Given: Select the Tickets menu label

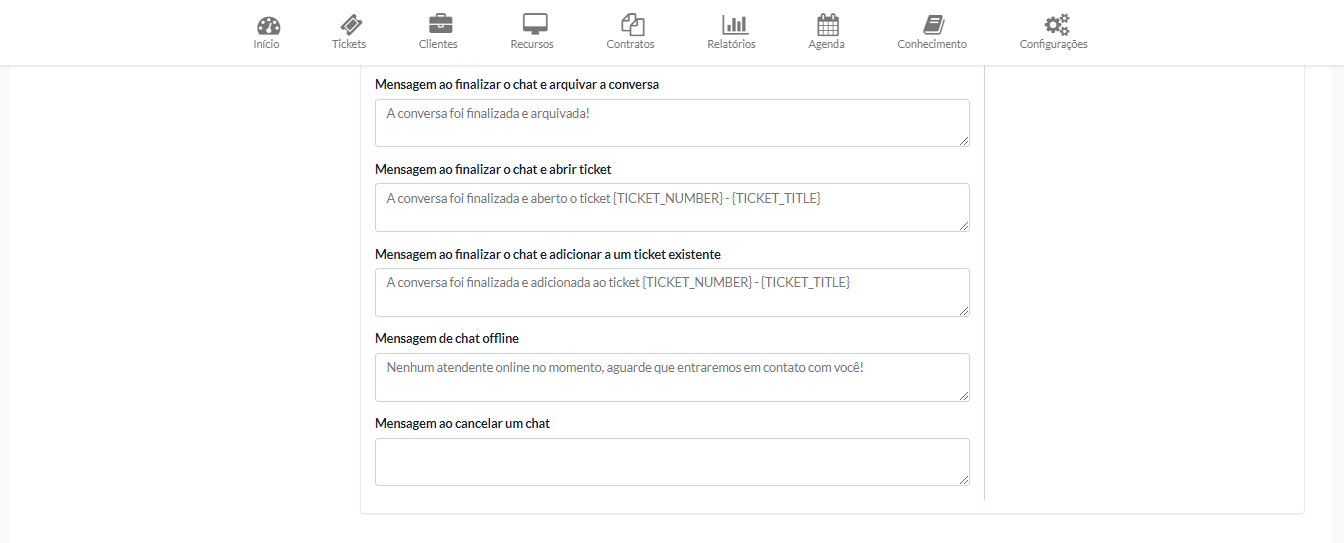Looking at the screenshot, I should (349, 44).
